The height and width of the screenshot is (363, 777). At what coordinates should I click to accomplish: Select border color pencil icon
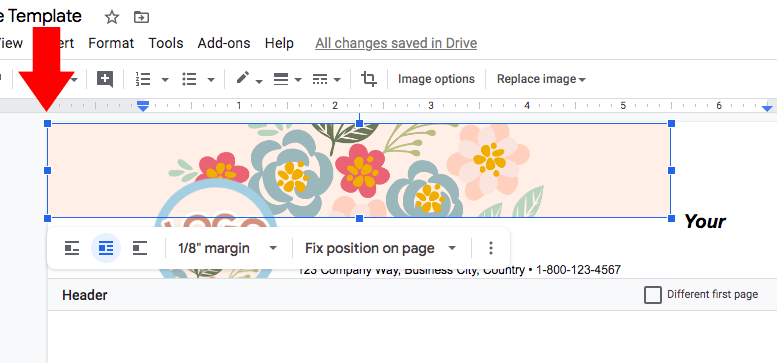(x=243, y=78)
